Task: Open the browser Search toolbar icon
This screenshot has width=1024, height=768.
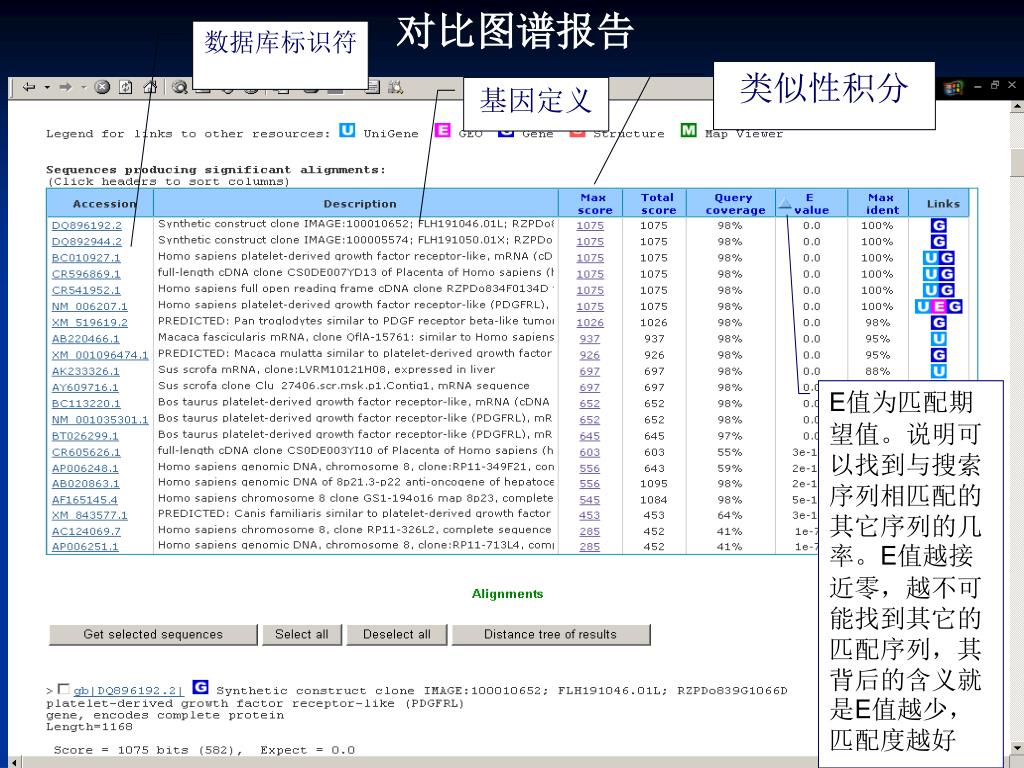Action: [180, 87]
